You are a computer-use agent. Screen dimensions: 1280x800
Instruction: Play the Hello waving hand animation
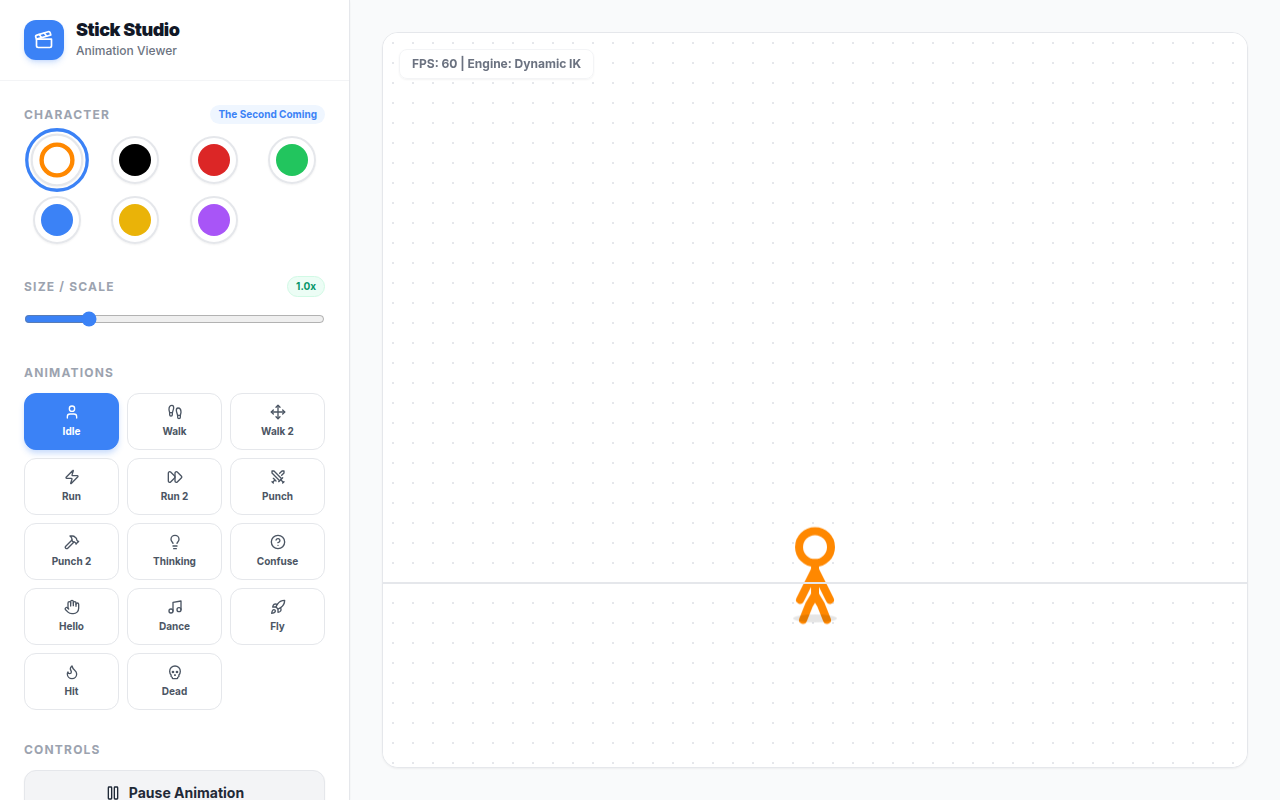(x=71, y=616)
